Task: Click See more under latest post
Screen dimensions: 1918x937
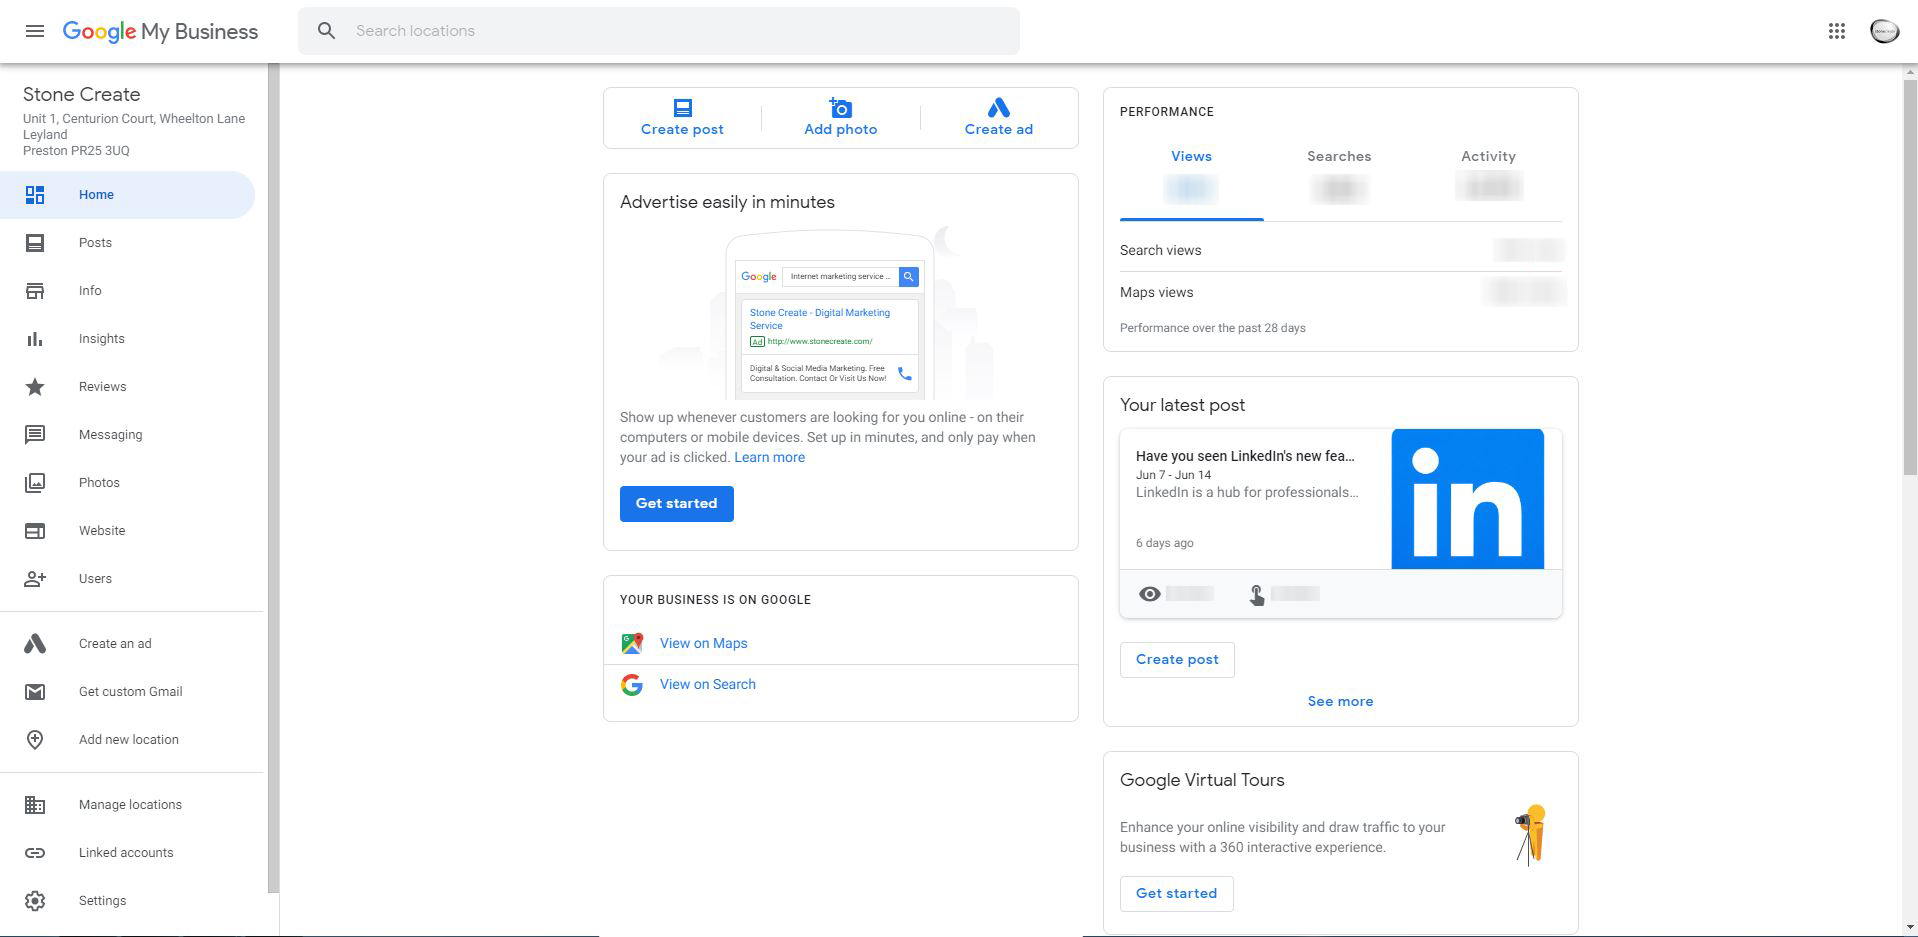Action: (1340, 702)
